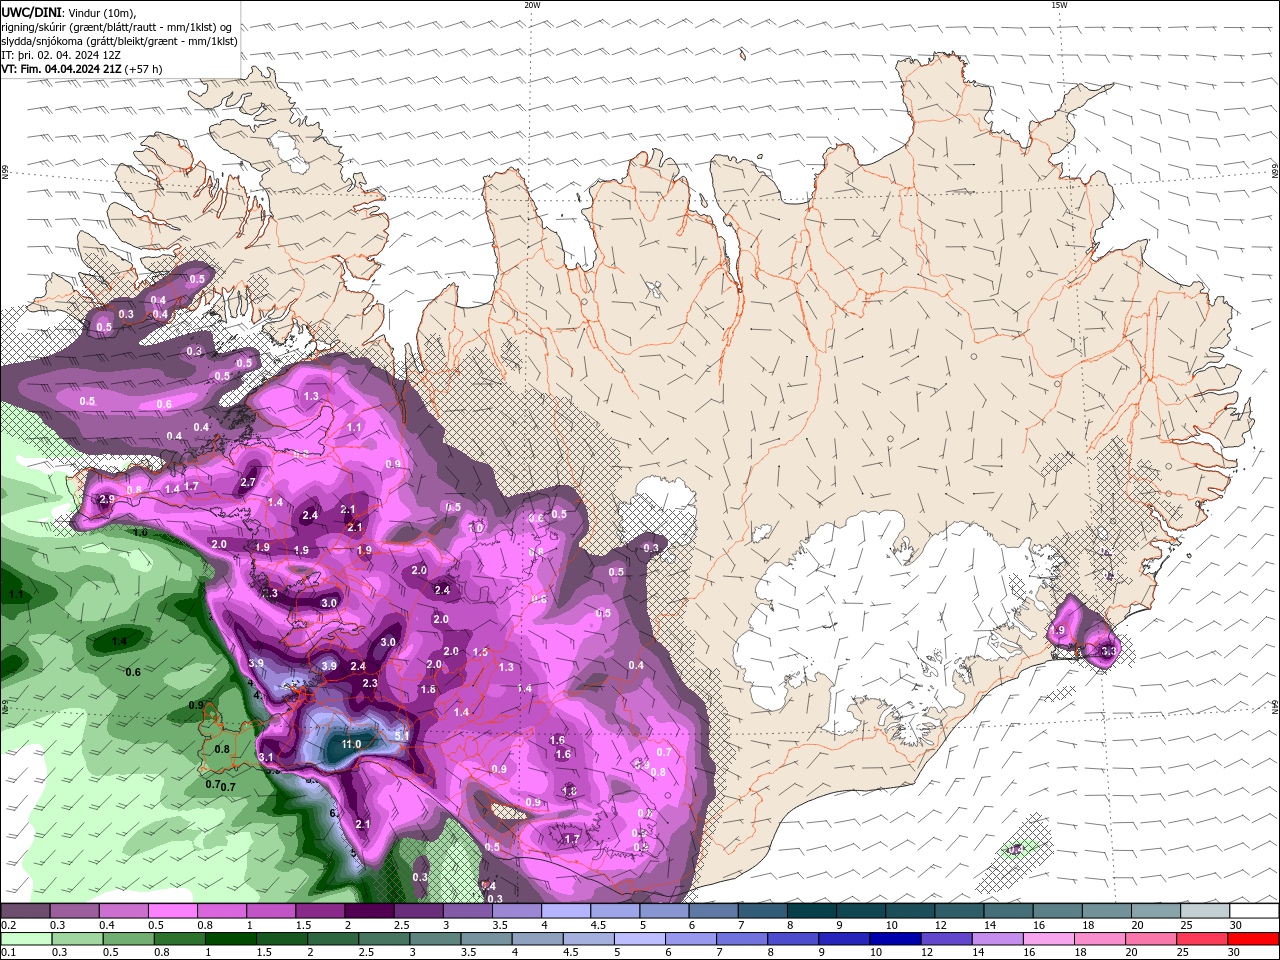Select the rain scale swatch between 8 and 9
The width and height of the screenshot is (1280, 960).
[x=791, y=939]
